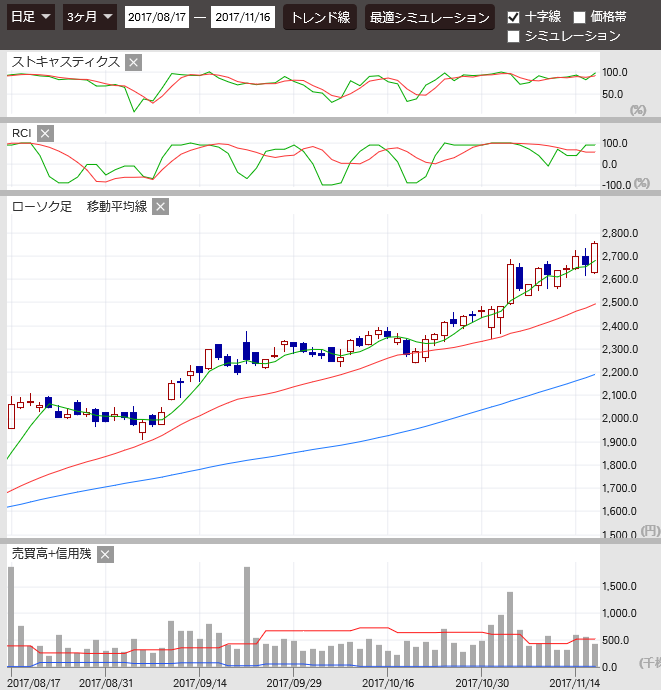Edit the end date field 2017/11/16

pyautogui.click(x=243, y=17)
